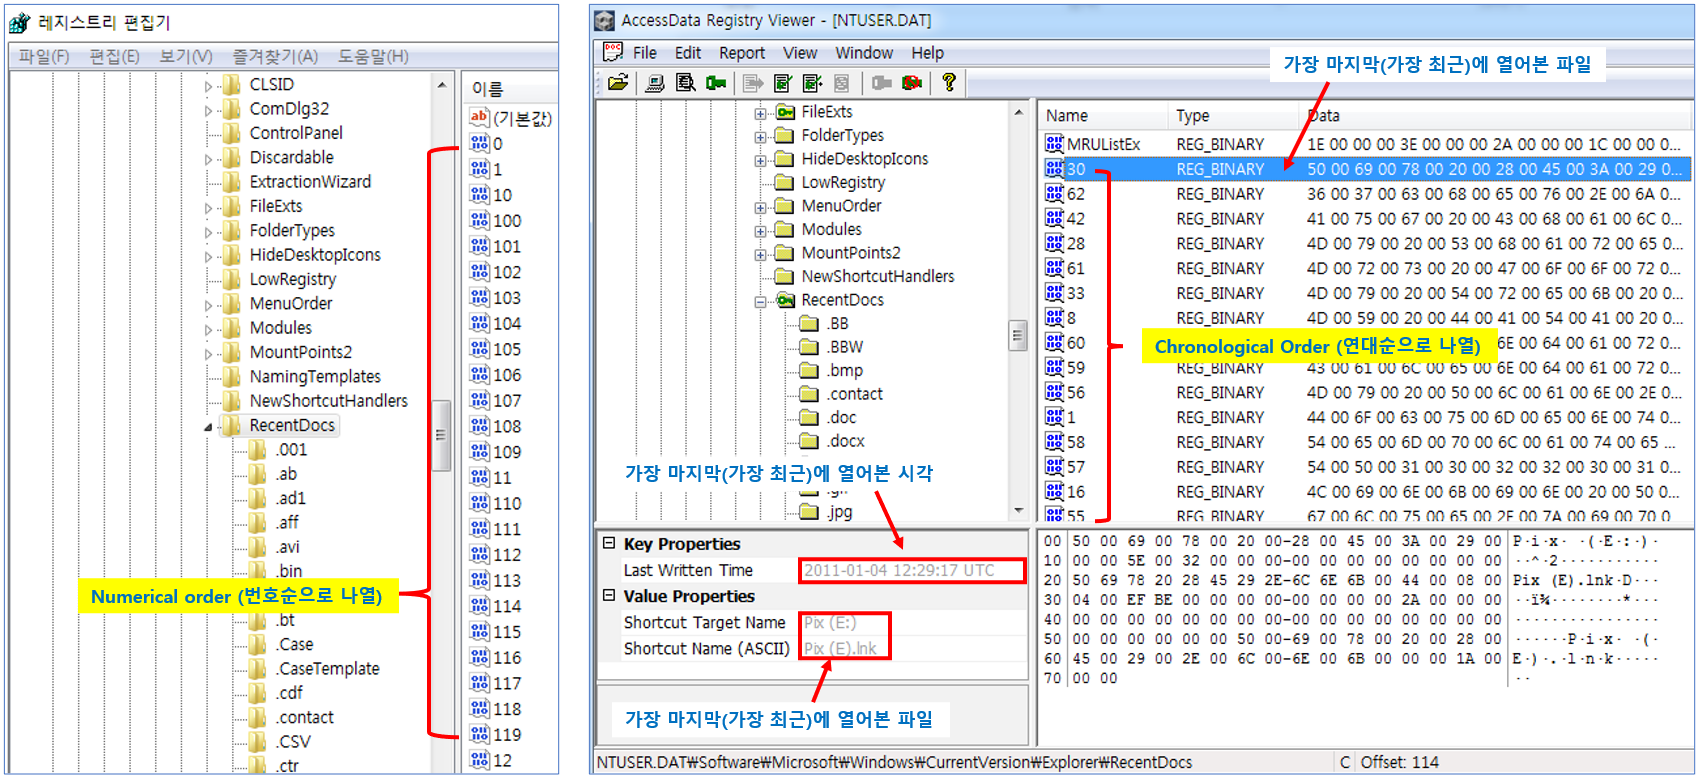
Task: Click the binary icon next to value 100
Action: click(479, 220)
